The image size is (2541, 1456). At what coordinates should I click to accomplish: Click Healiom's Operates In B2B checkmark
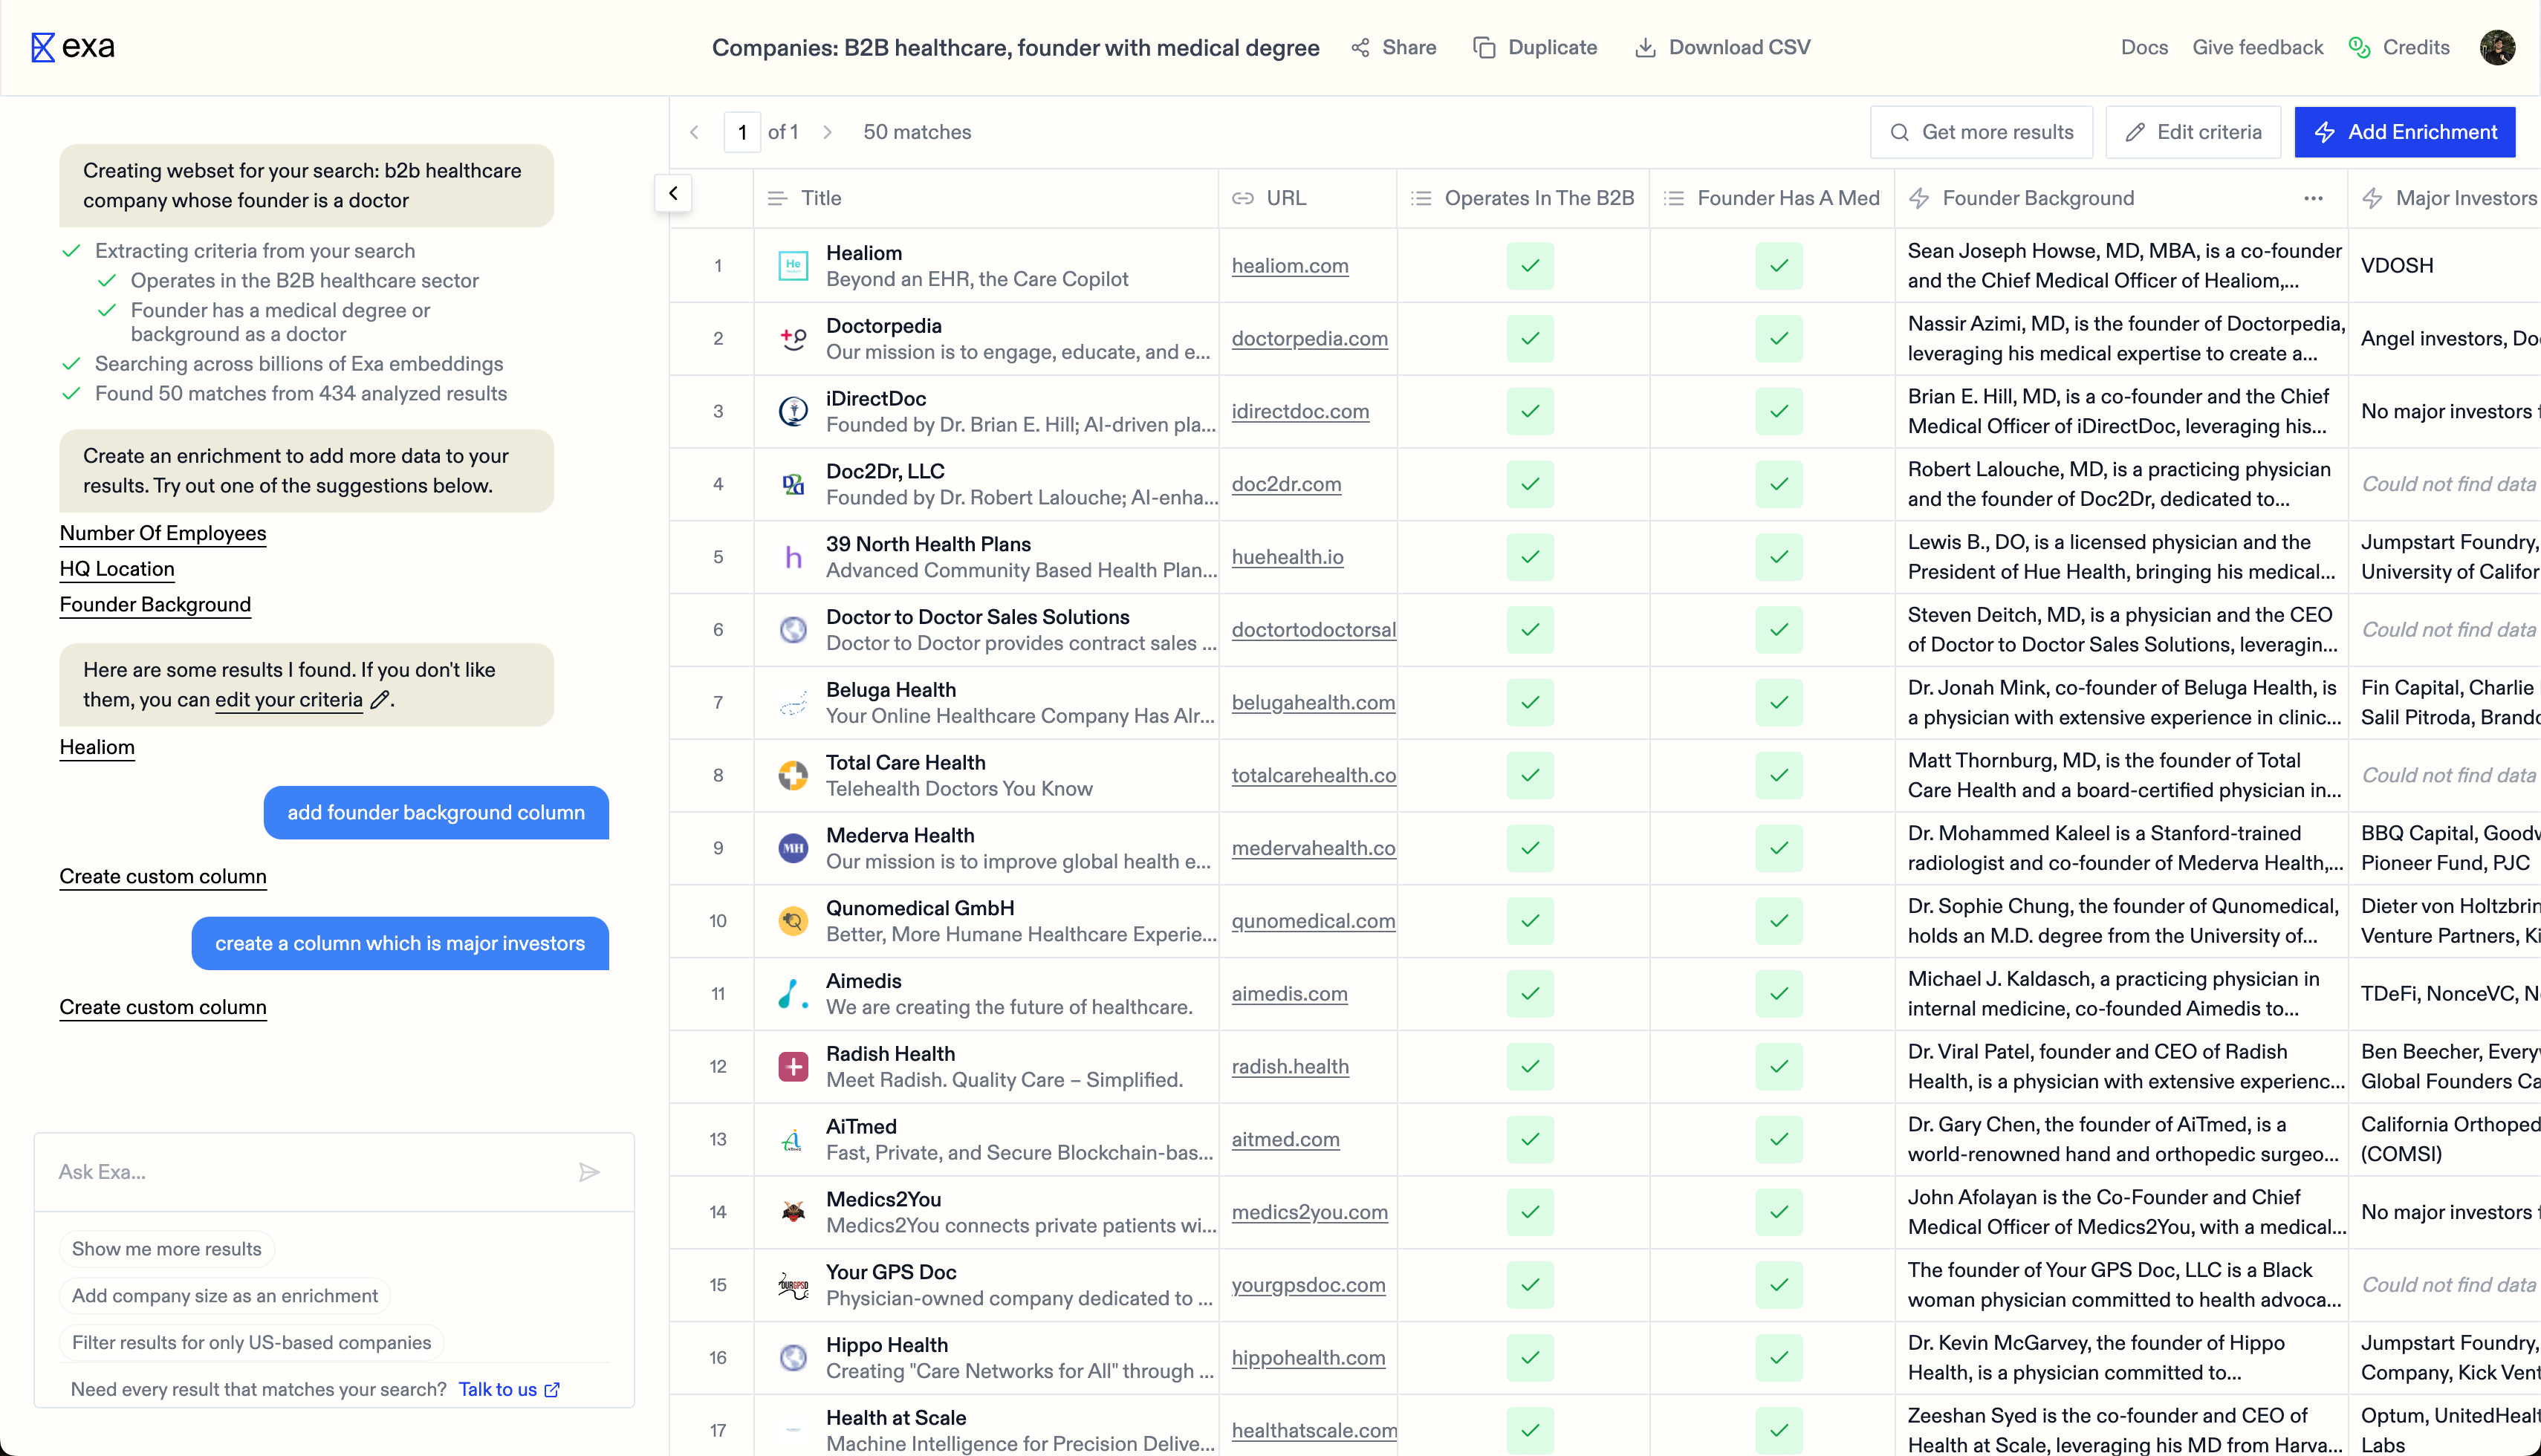(1529, 266)
